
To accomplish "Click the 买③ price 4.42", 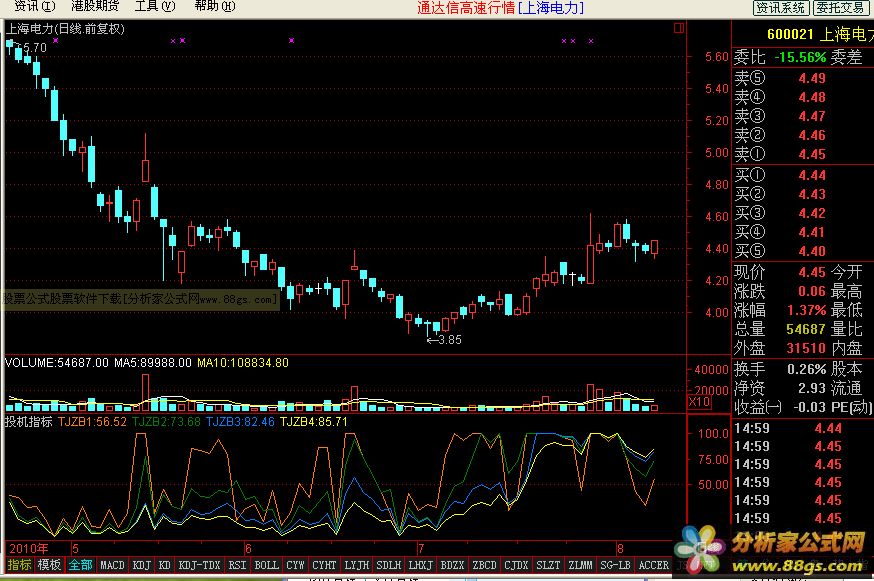I will point(812,213).
